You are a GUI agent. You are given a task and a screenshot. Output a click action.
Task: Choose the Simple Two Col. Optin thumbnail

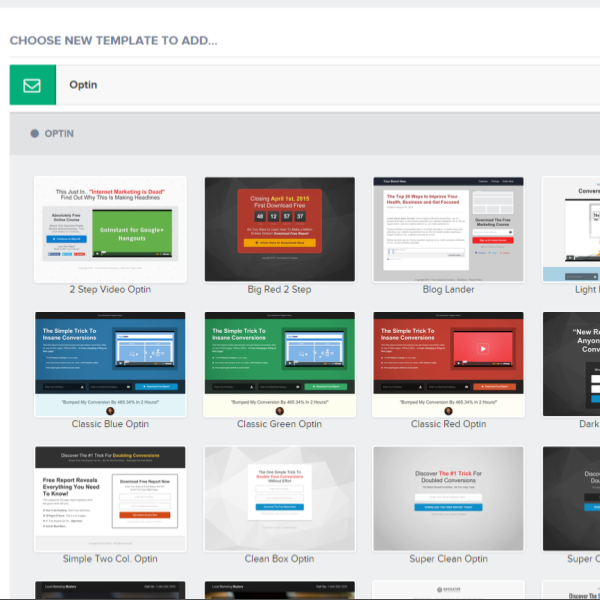[110, 499]
